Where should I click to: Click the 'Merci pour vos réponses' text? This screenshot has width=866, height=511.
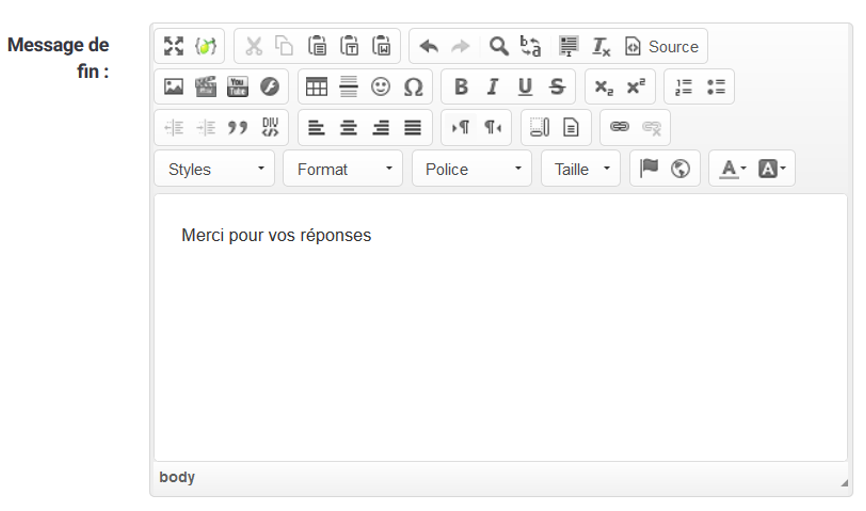(x=276, y=235)
